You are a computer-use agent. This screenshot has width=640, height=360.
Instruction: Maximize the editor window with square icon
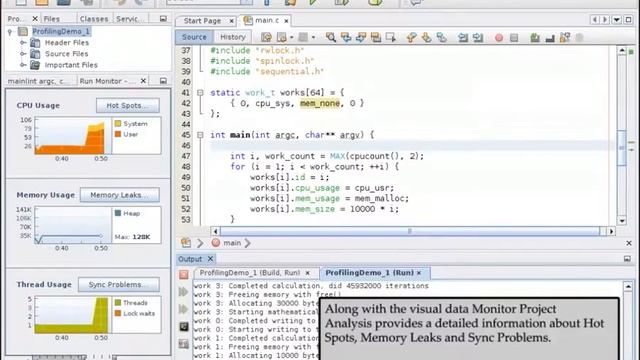coord(629,20)
